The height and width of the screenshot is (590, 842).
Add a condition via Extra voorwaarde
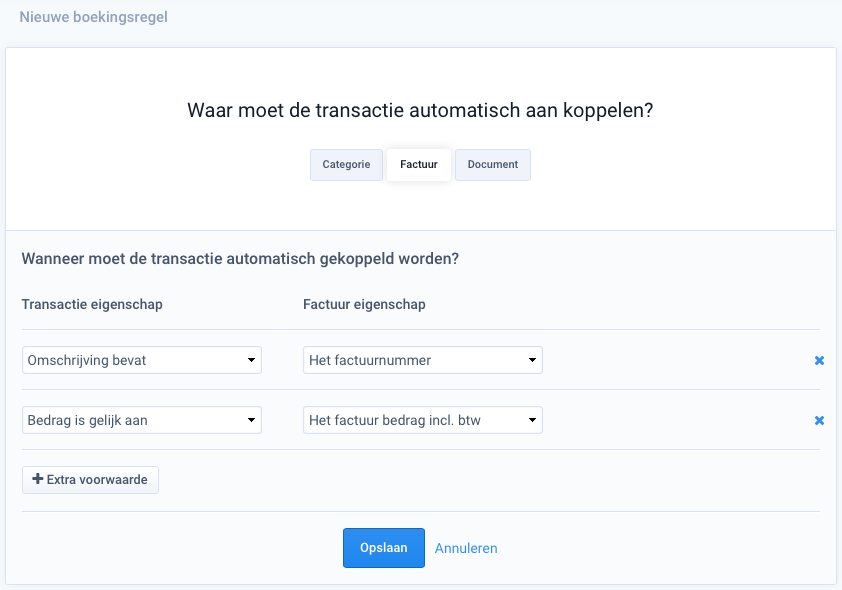point(90,479)
